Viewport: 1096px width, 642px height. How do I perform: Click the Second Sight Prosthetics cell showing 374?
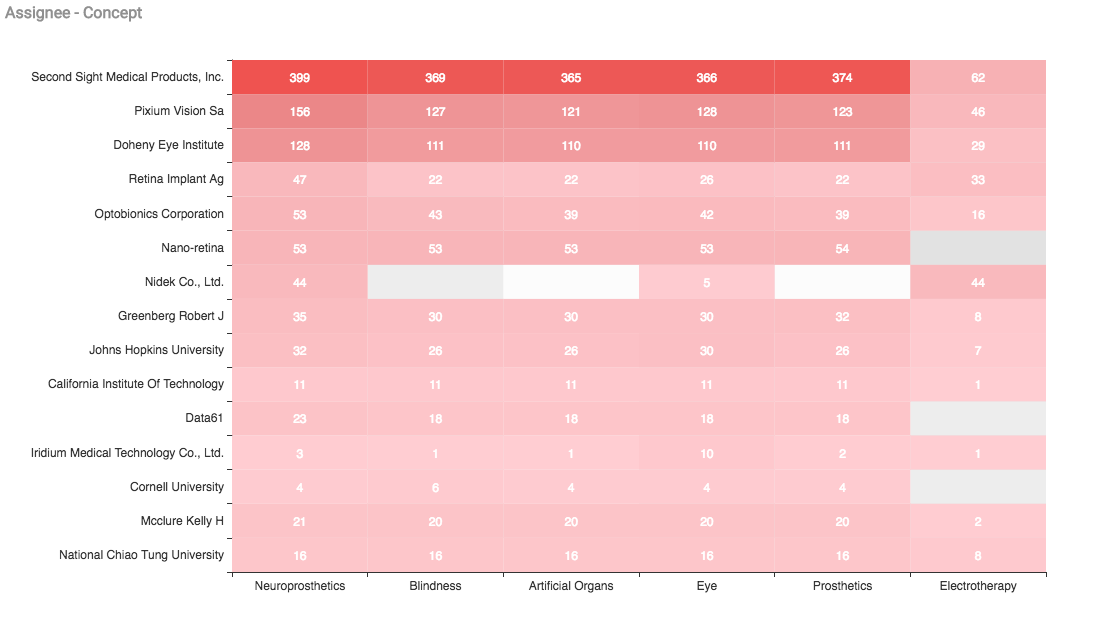pyautogui.click(x=842, y=77)
